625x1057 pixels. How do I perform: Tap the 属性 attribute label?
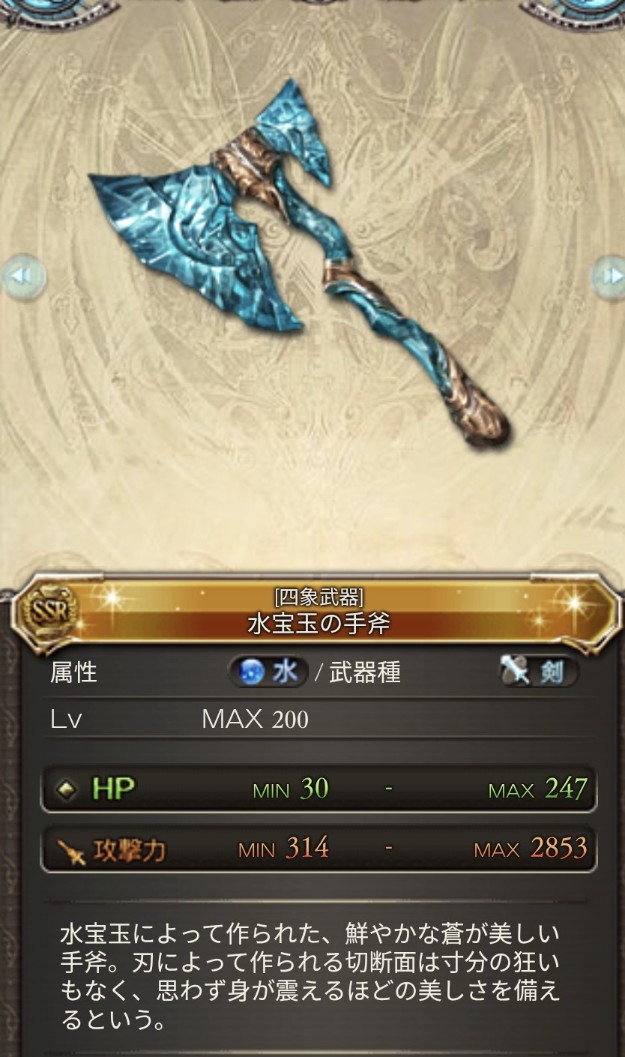[x=73, y=672]
